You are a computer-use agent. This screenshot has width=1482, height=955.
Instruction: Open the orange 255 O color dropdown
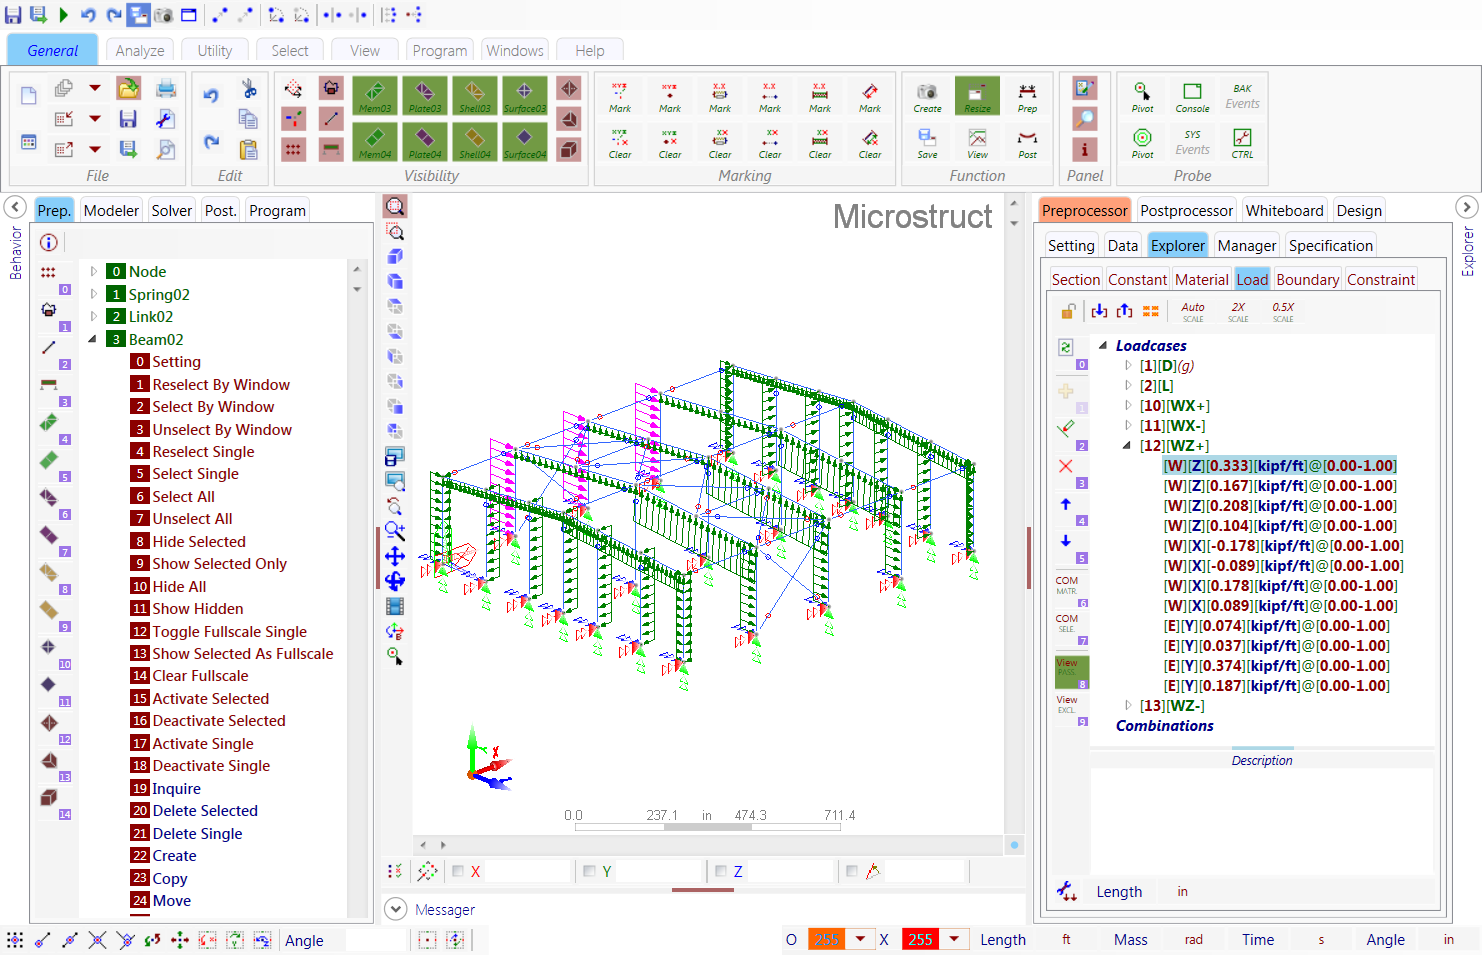[x=860, y=939]
